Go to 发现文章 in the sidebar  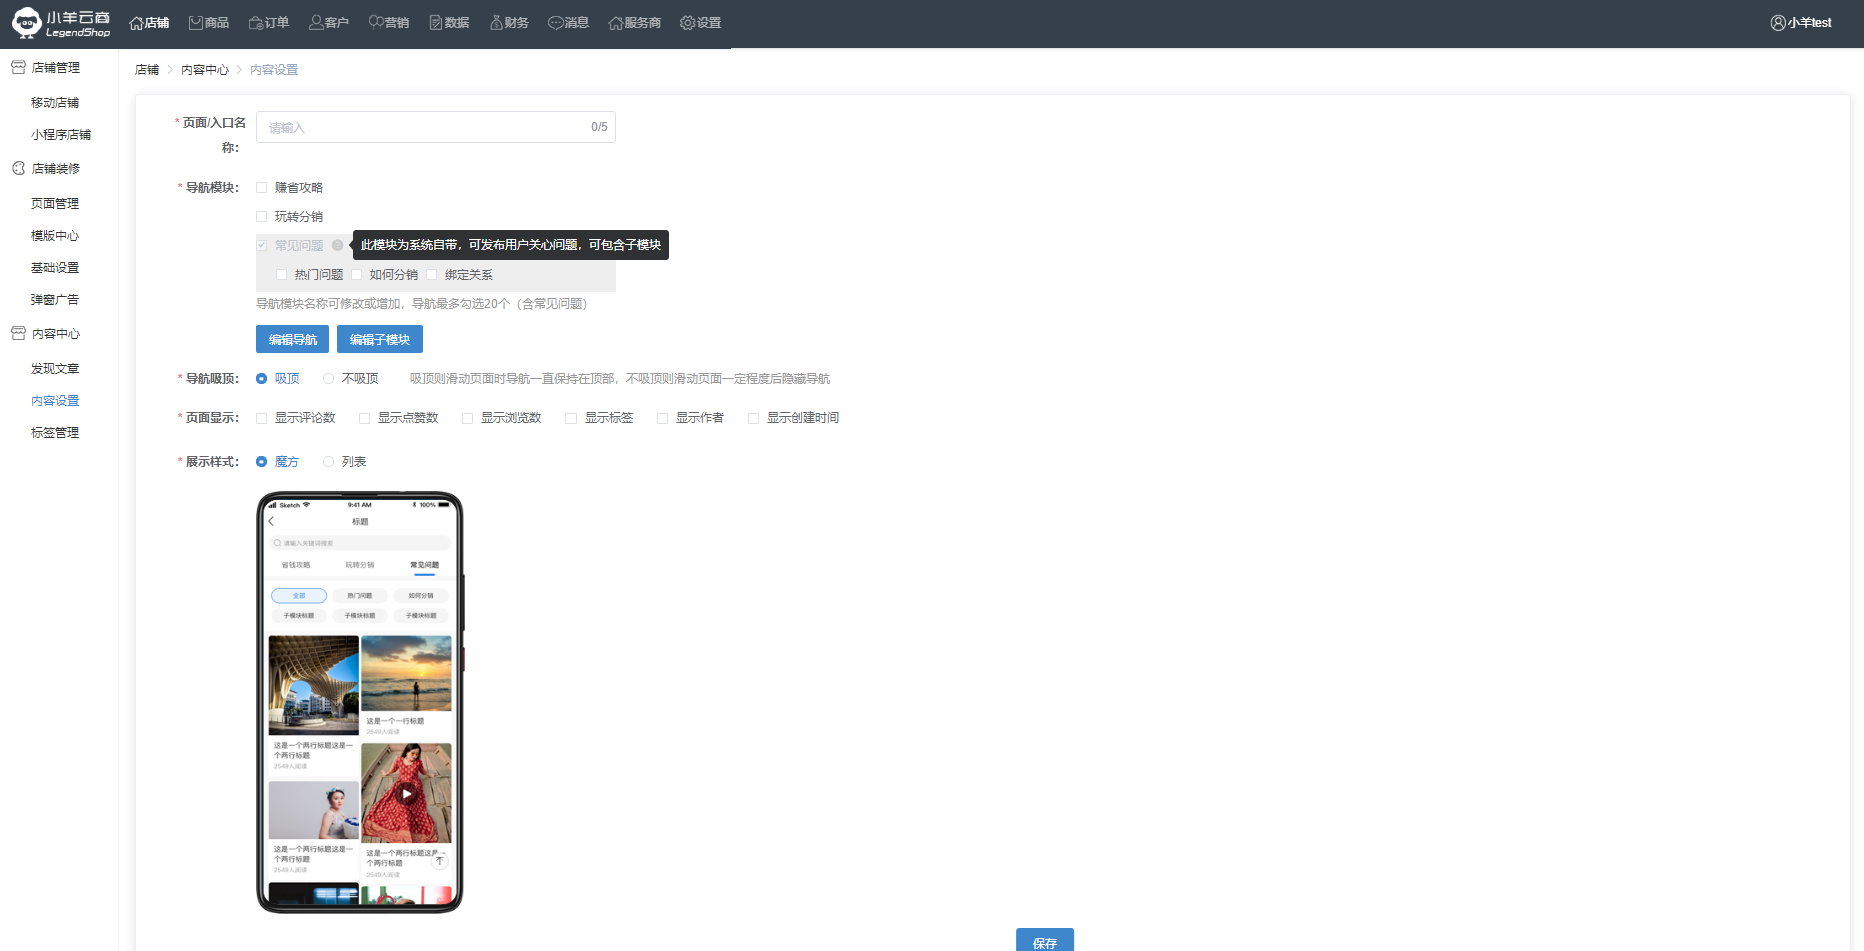tap(55, 369)
